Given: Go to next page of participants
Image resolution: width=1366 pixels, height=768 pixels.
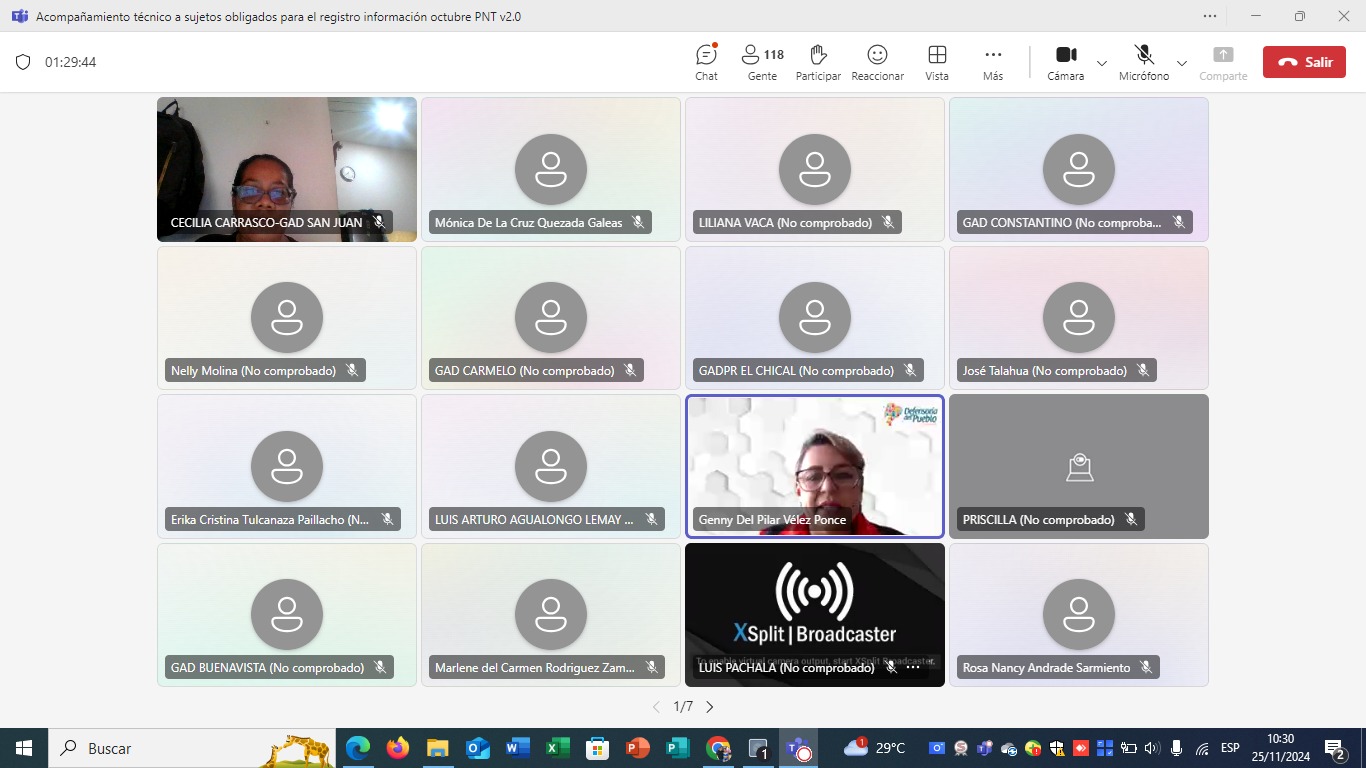Looking at the screenshot, I should point(710,707).
